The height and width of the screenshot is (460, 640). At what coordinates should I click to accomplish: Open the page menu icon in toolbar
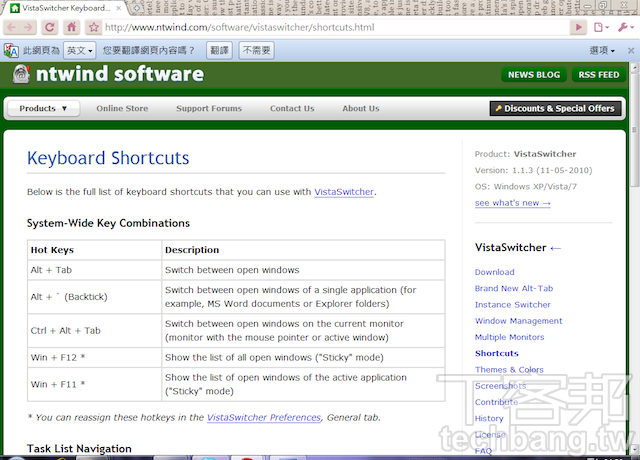tap(602, 27)
